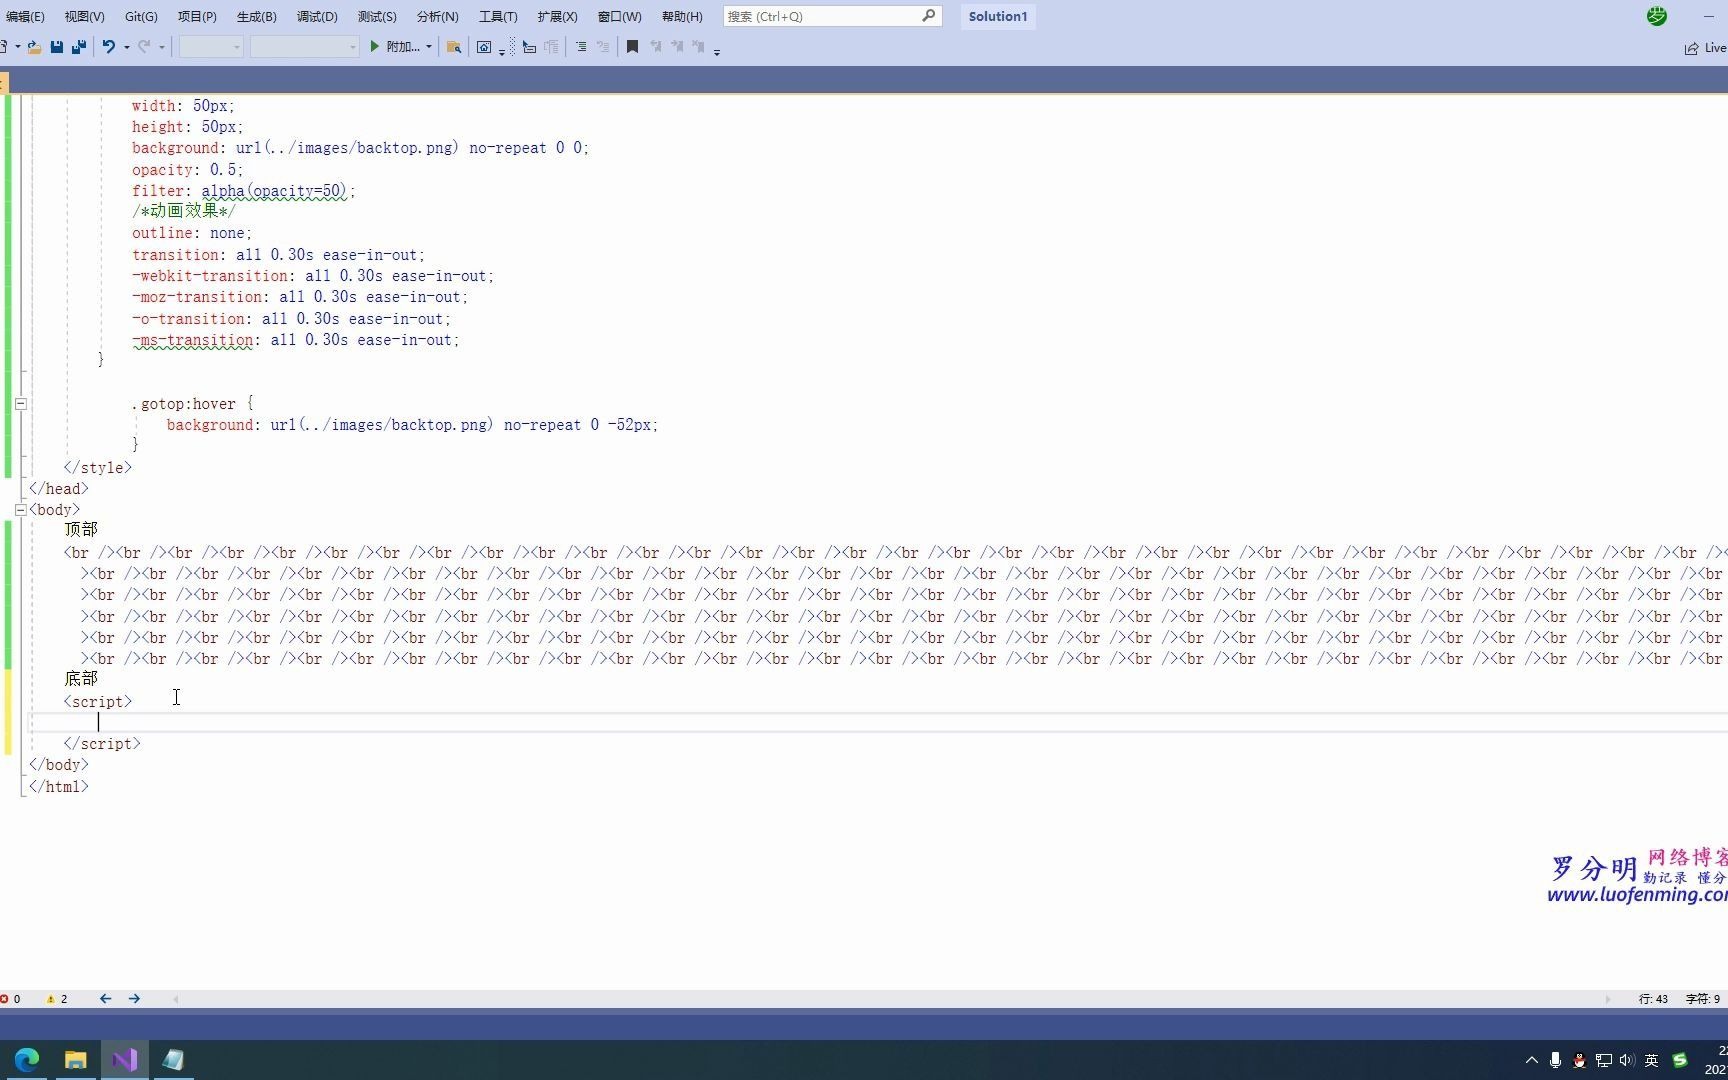
Task: Open the 测试(S) menu
Action: point(377,16)
